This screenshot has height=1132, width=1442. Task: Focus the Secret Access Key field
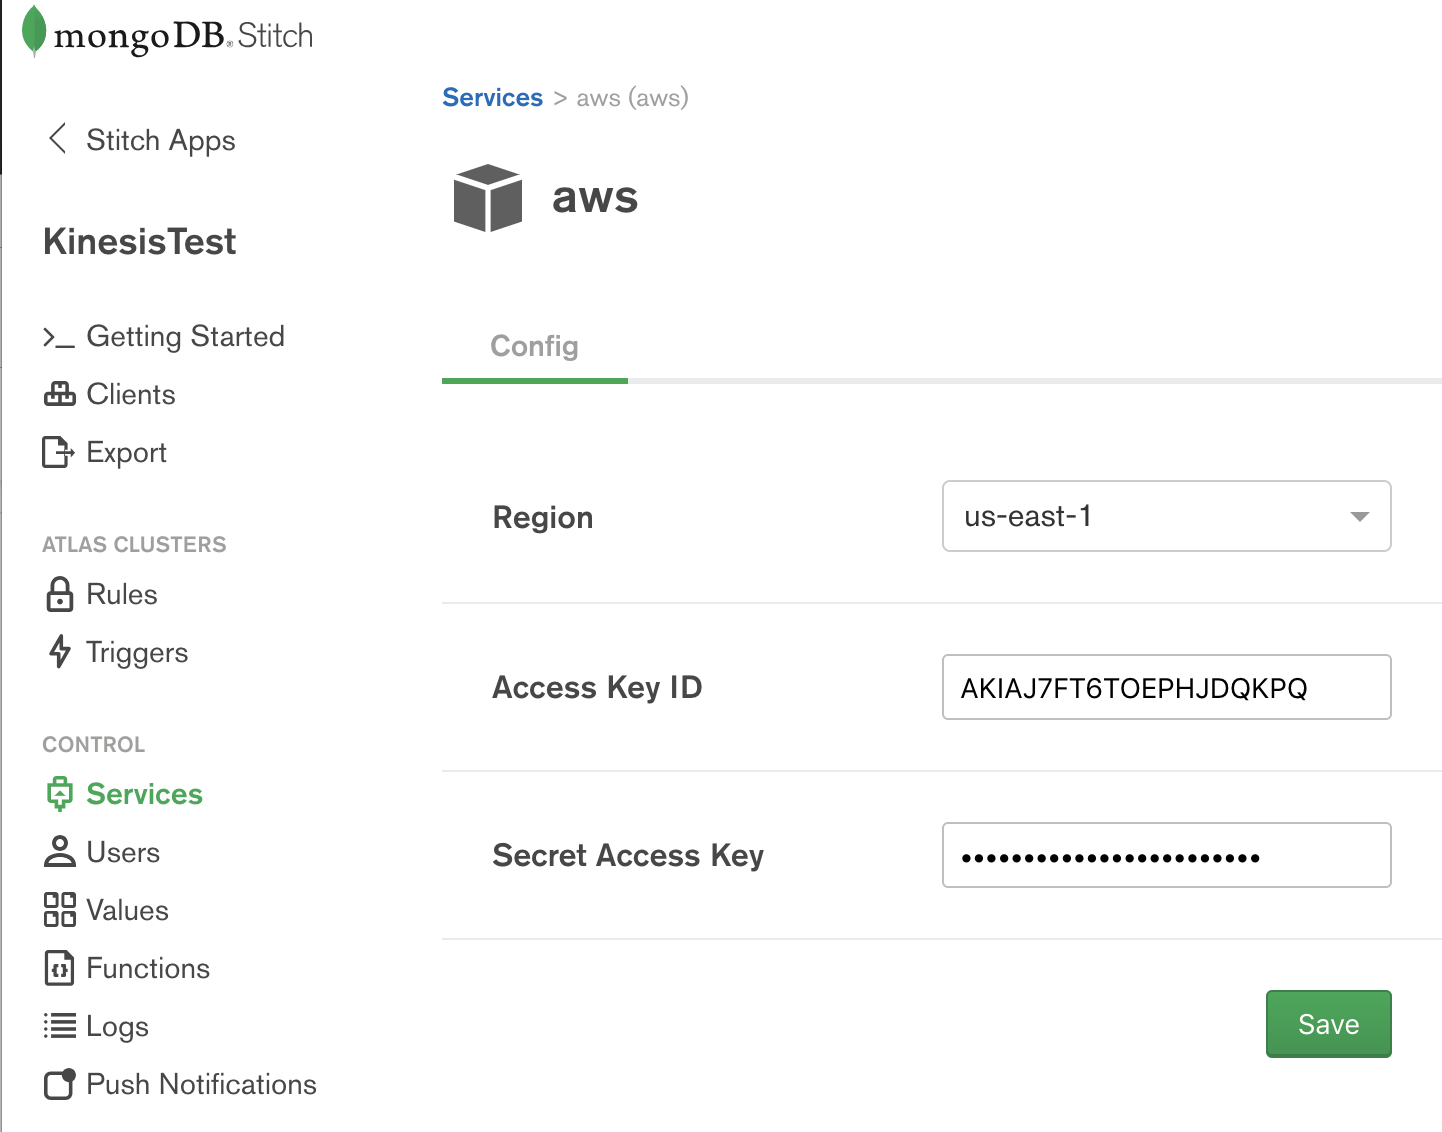(x=1166, y=855)
